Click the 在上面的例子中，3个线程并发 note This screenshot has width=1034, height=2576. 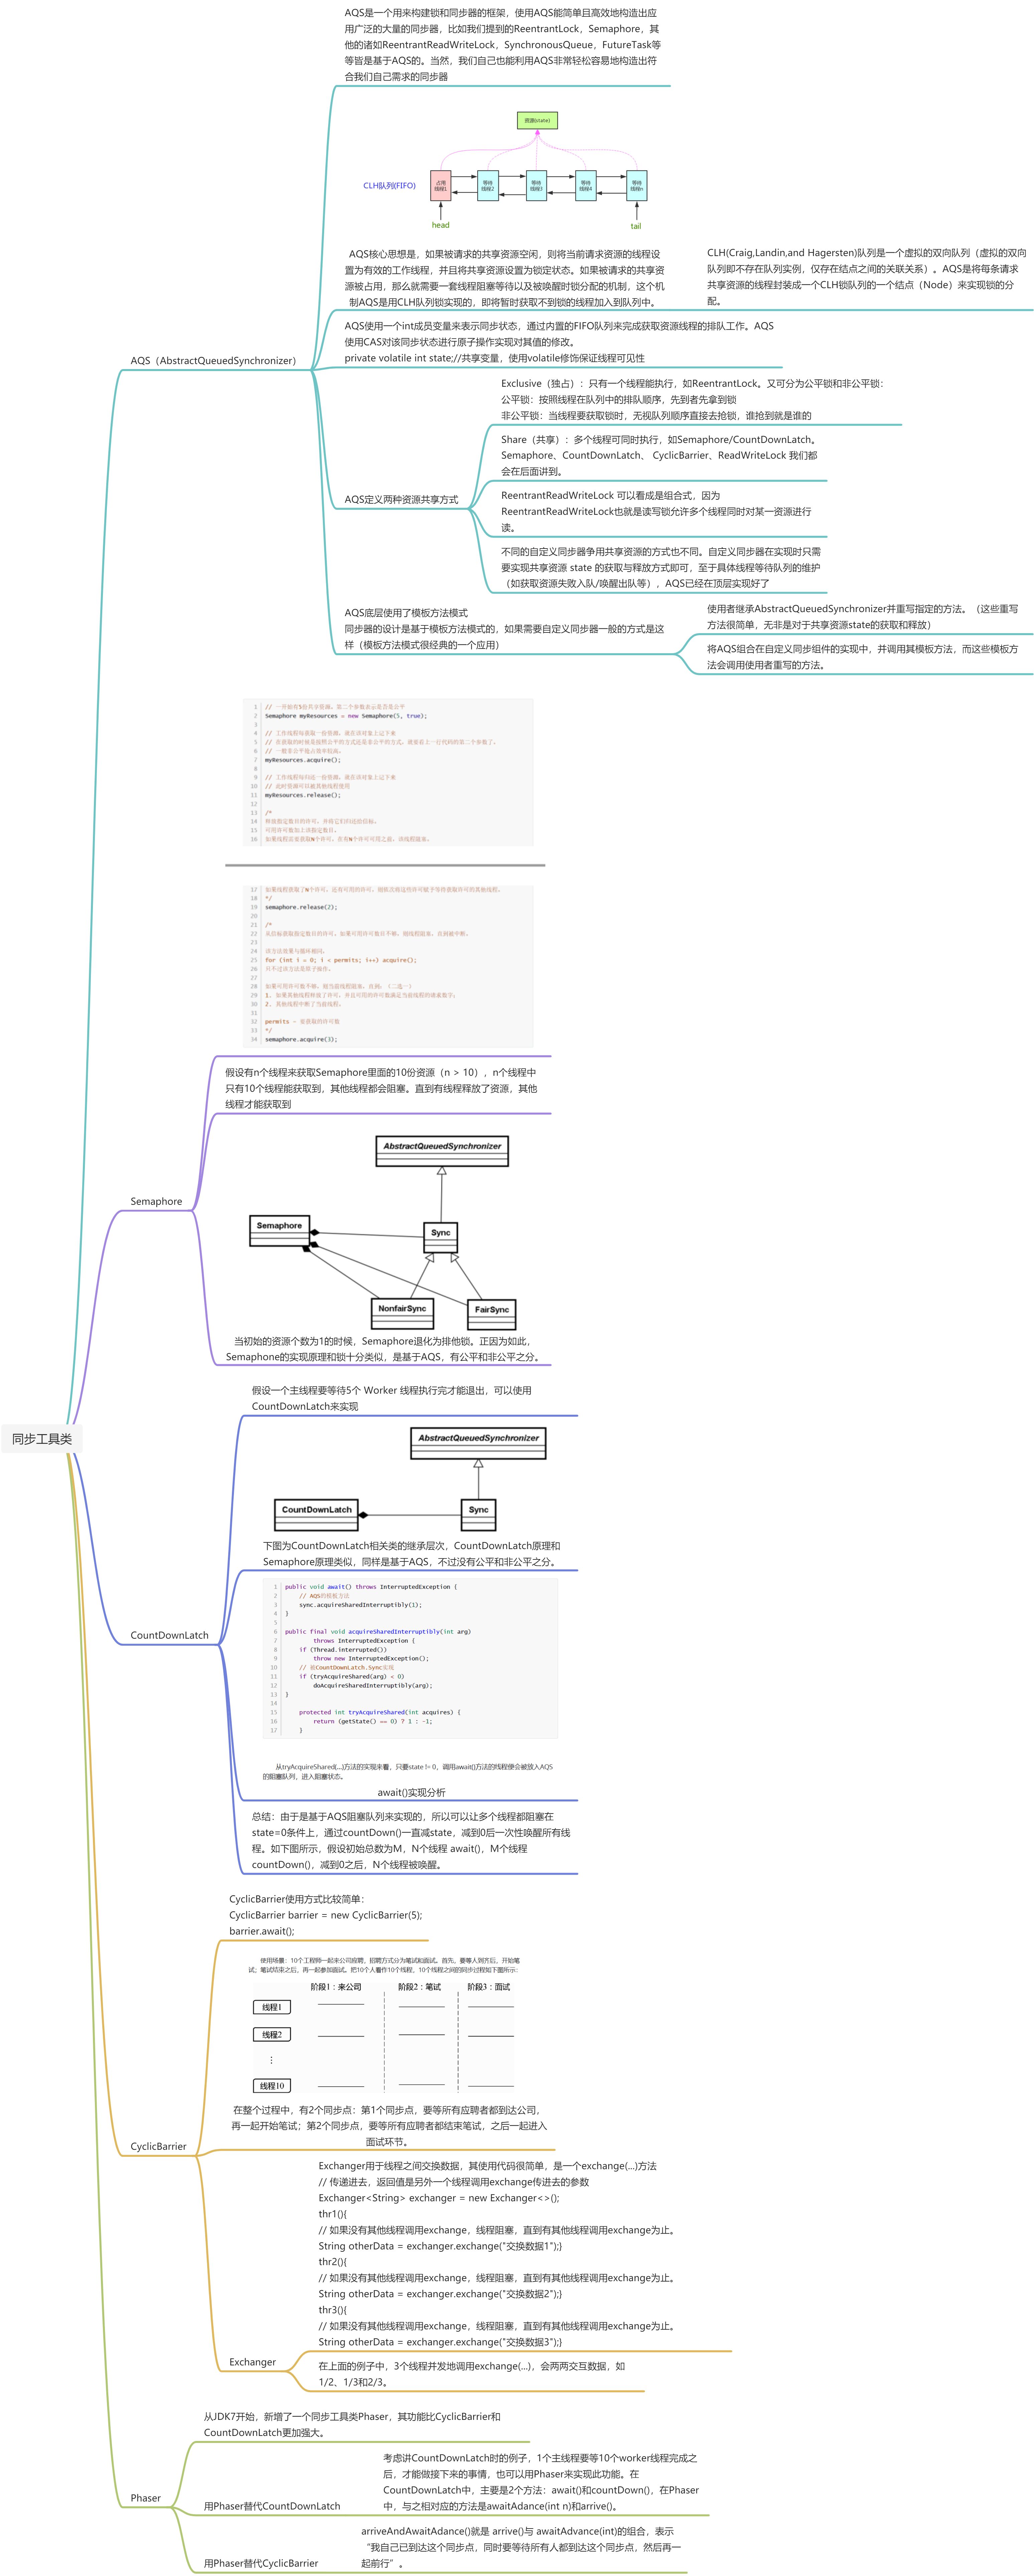(x=472, y=2374)
